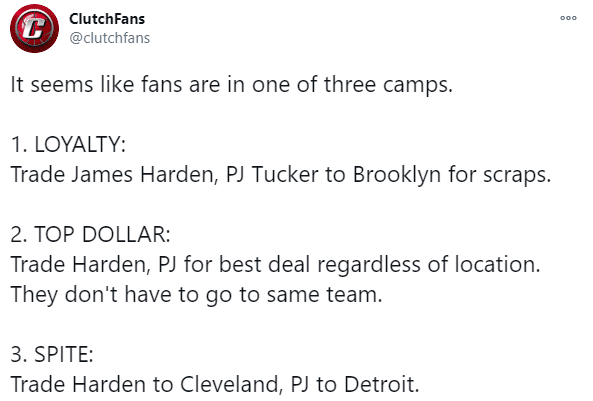The height and width of the screenshot is (401, 593).
Task: Click 'regardless of location' text
Action: [427, 265]
